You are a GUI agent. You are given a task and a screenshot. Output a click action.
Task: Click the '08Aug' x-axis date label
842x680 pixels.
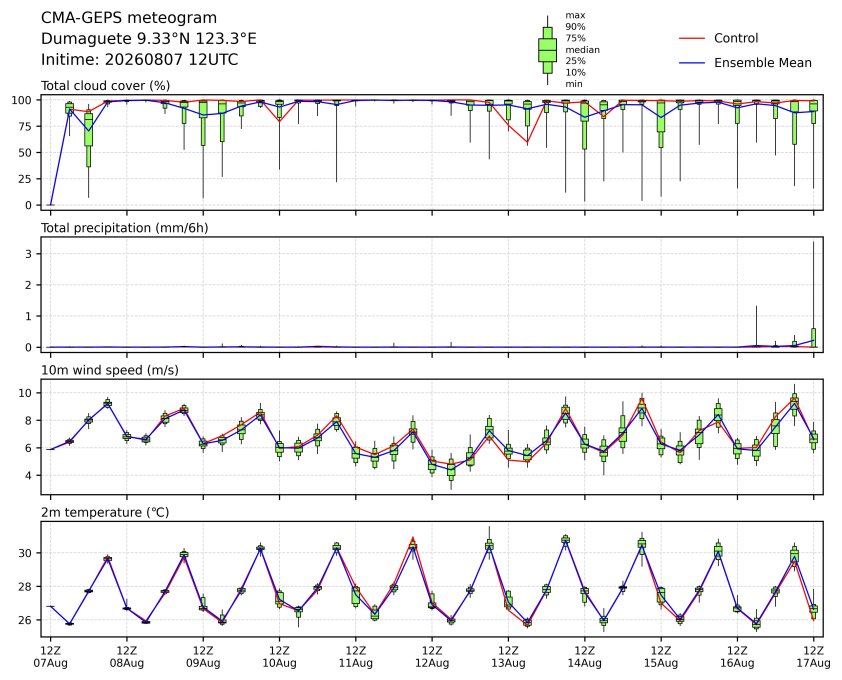127,663
